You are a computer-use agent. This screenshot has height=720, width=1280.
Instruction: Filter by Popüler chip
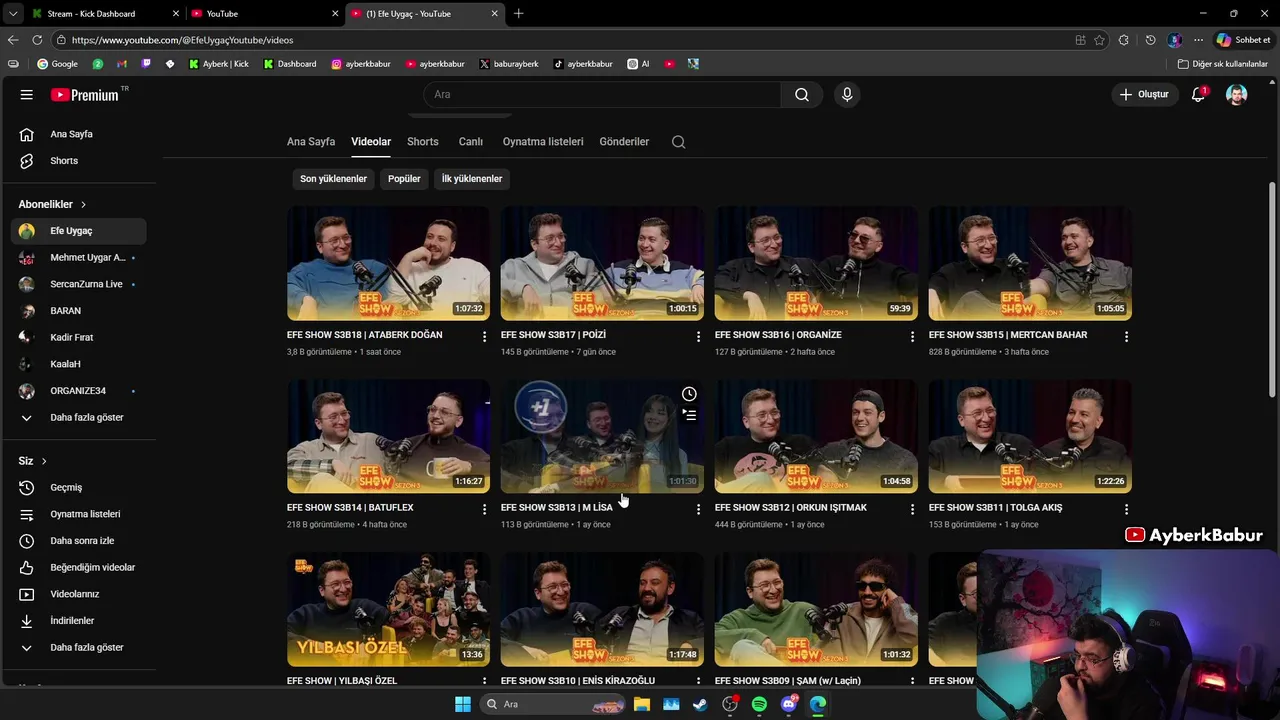(x=404, y=179)
